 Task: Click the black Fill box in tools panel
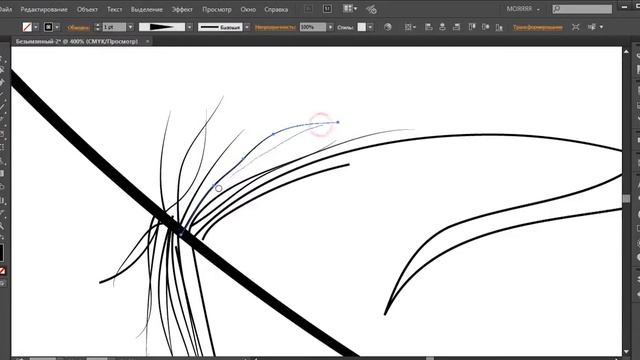(1, 253)
